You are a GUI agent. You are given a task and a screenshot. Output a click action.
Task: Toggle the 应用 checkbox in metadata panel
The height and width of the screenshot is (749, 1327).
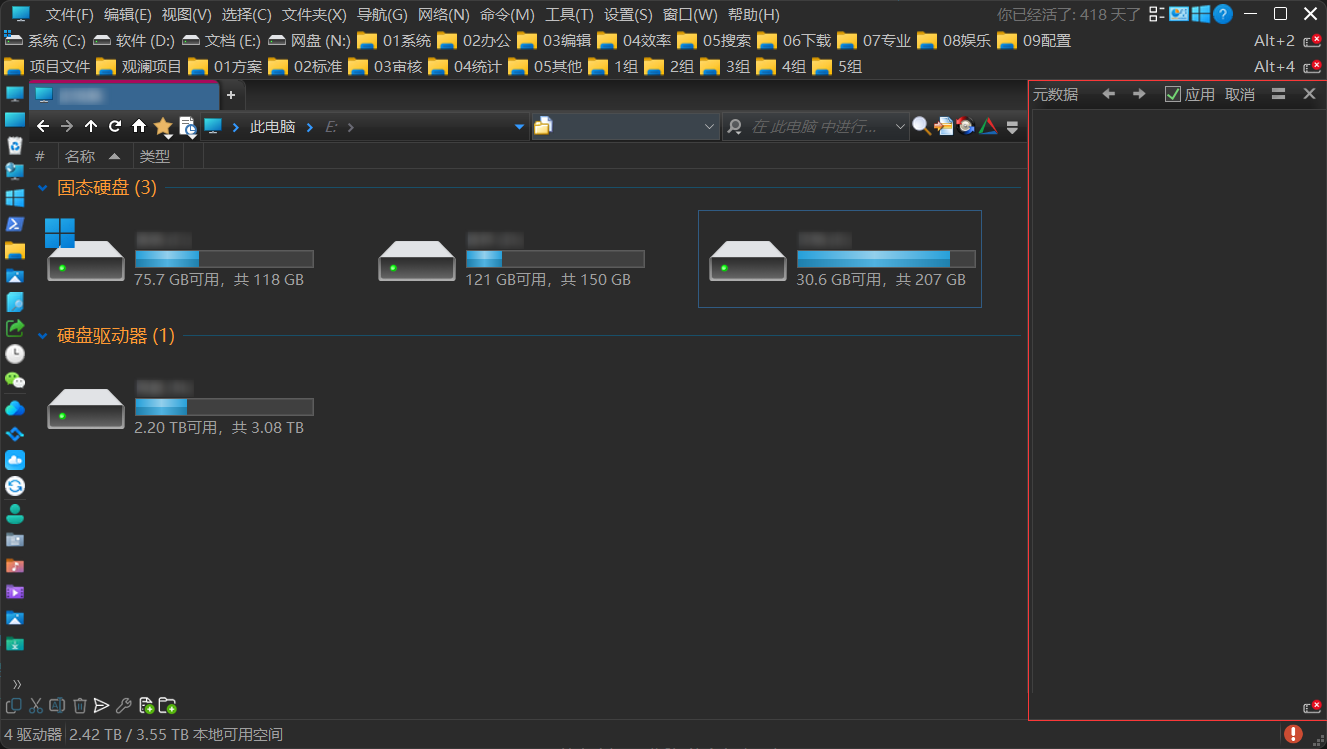click(x=1173, y=94)
